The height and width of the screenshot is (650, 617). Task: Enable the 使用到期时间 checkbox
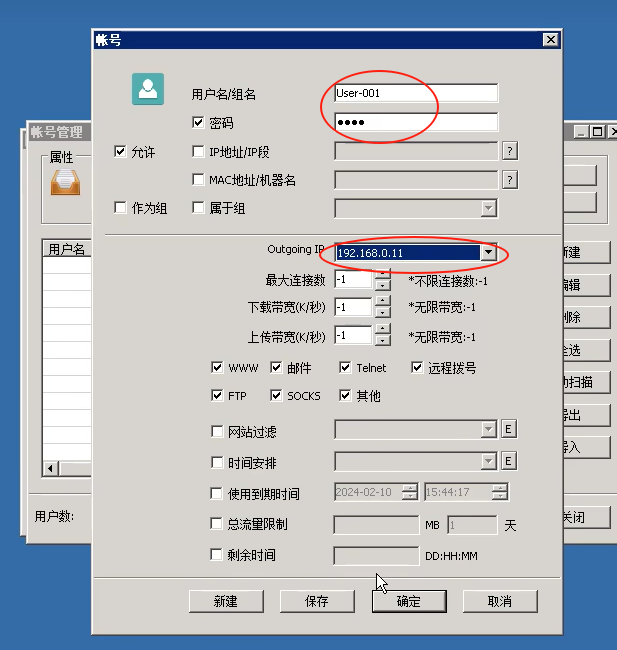coord(216,493)
